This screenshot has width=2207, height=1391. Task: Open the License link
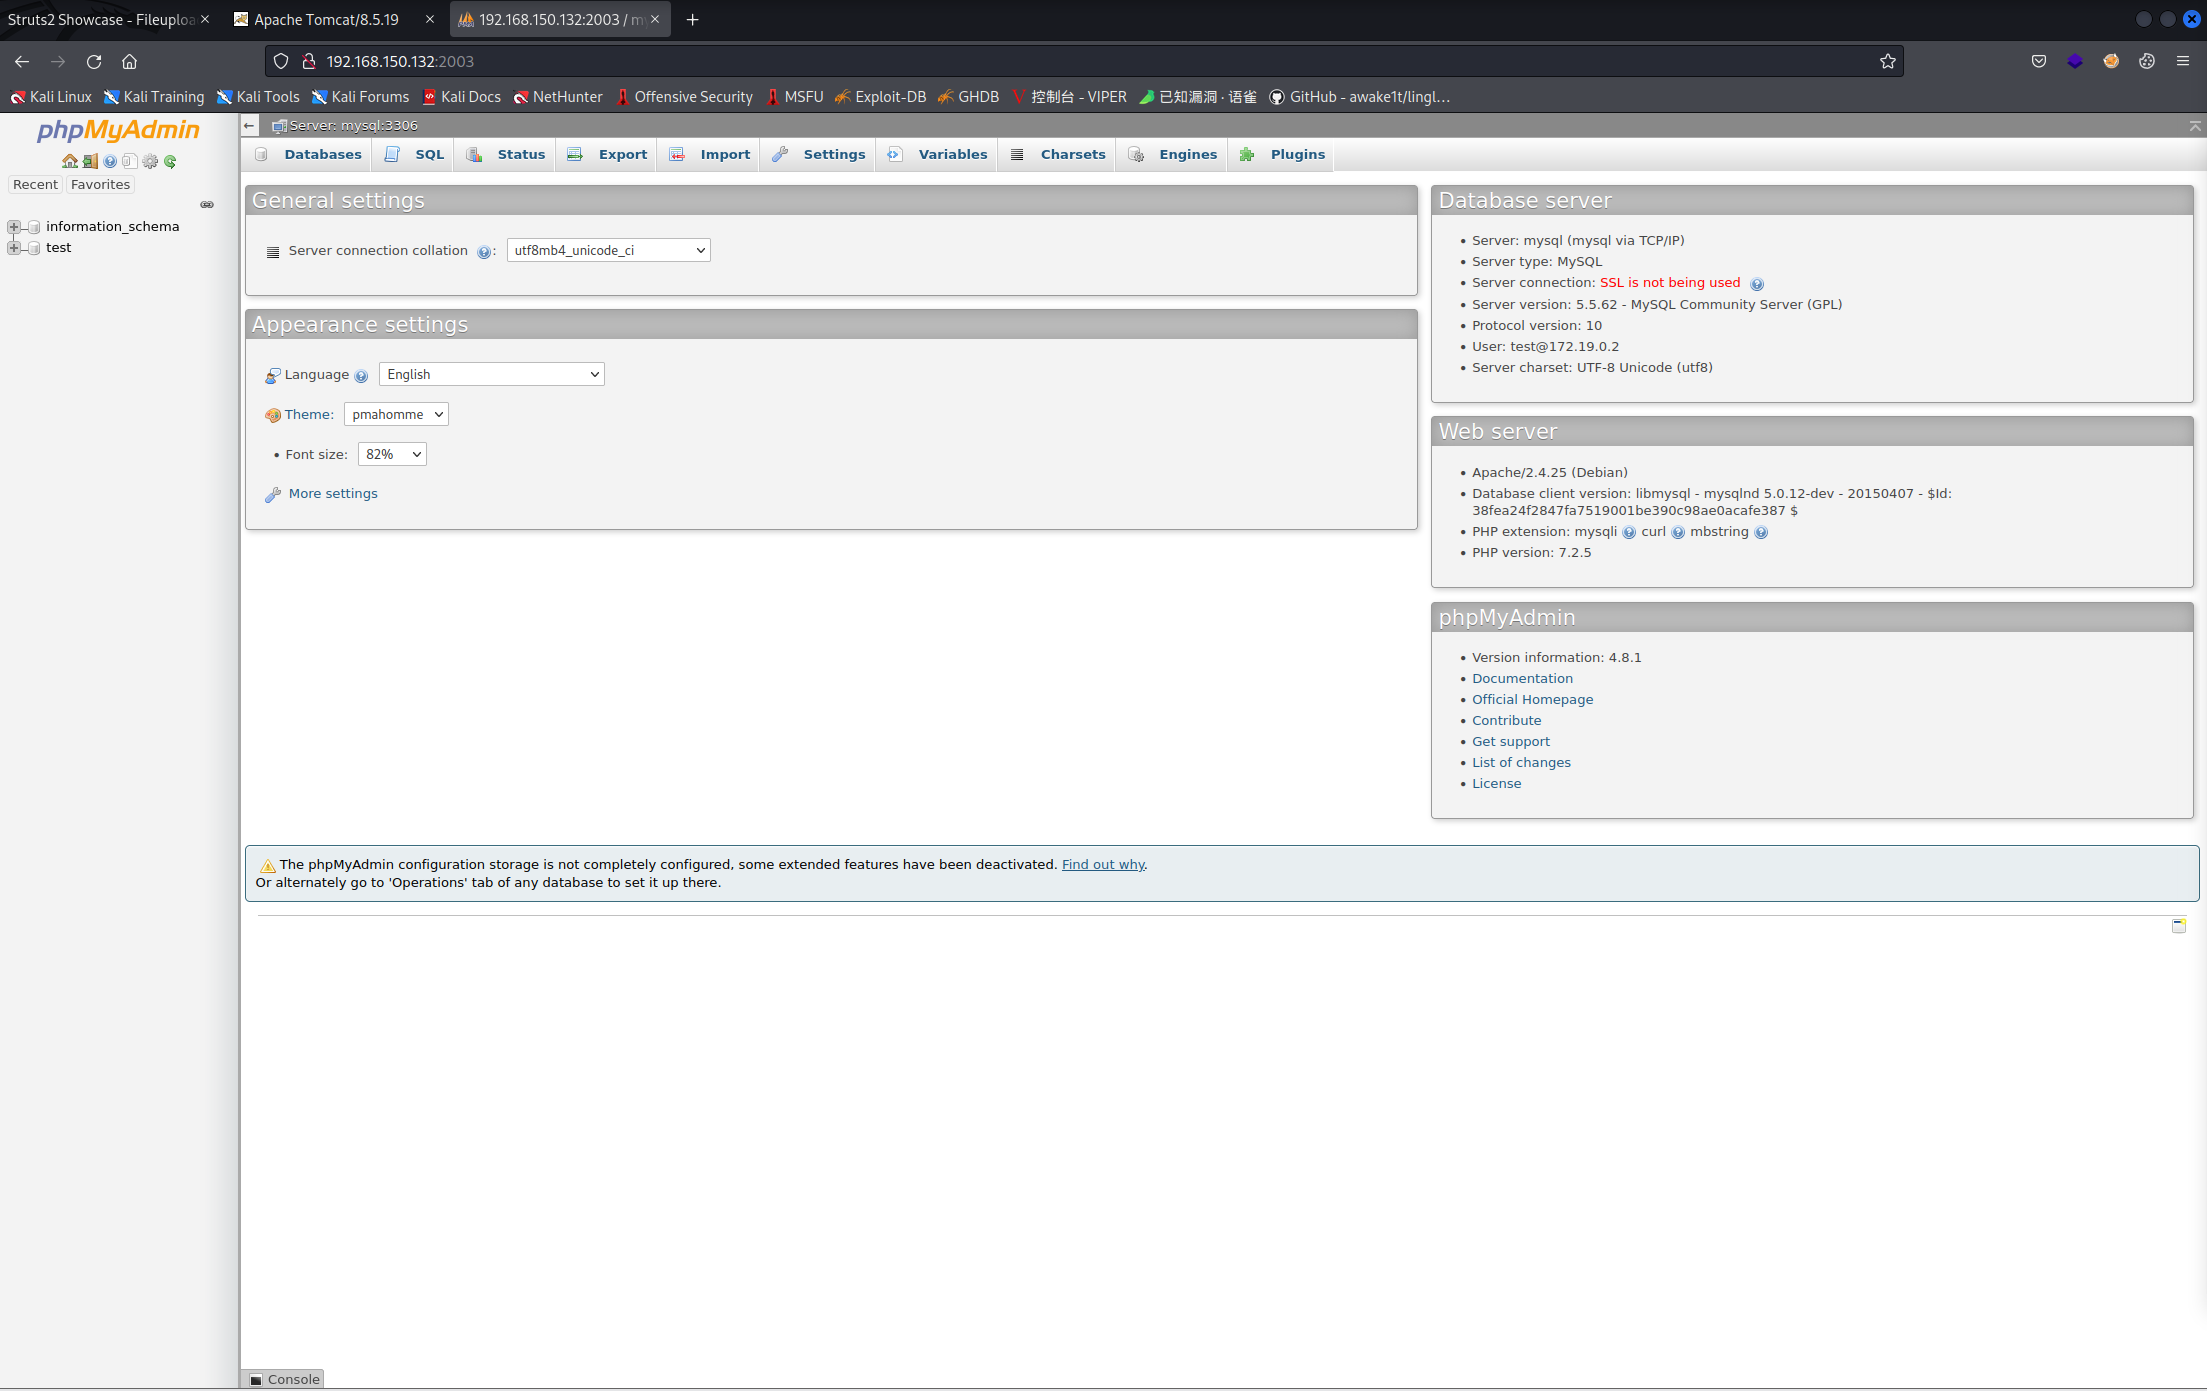1496,784
